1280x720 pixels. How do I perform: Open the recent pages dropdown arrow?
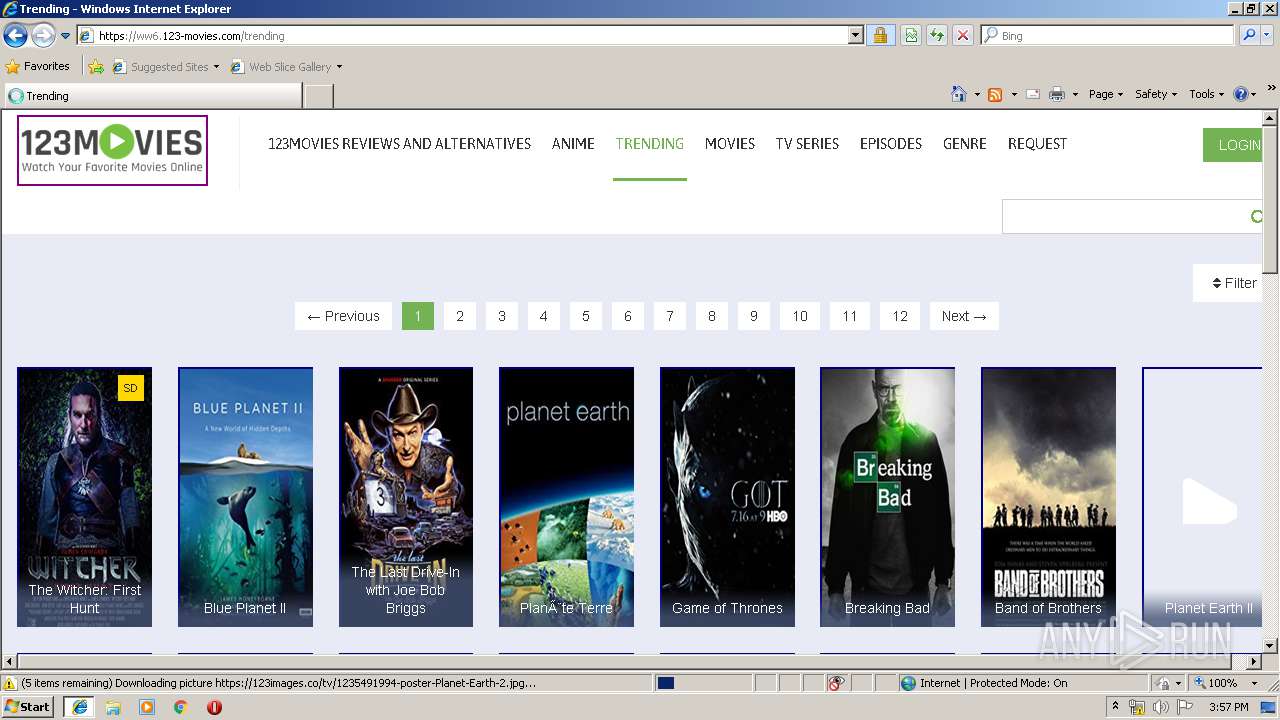[x=66, y=36]
